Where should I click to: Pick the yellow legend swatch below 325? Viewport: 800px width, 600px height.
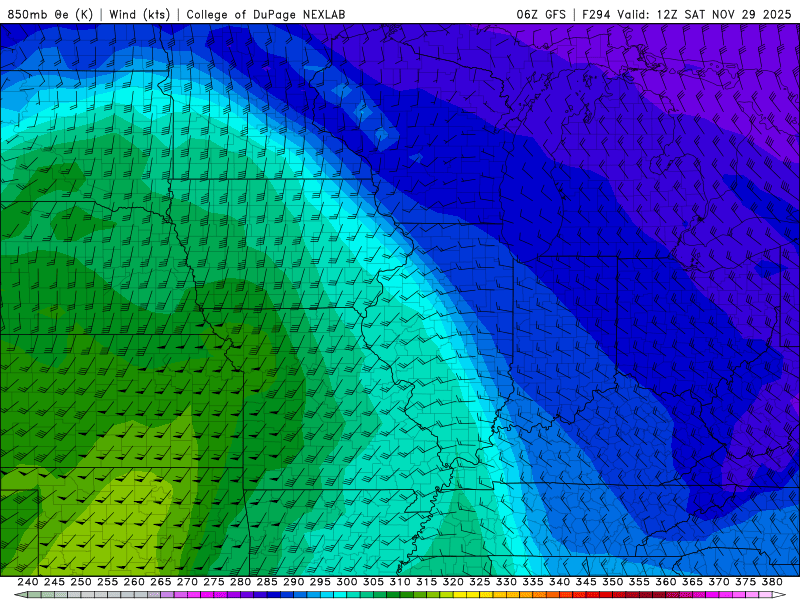point(473,595)
